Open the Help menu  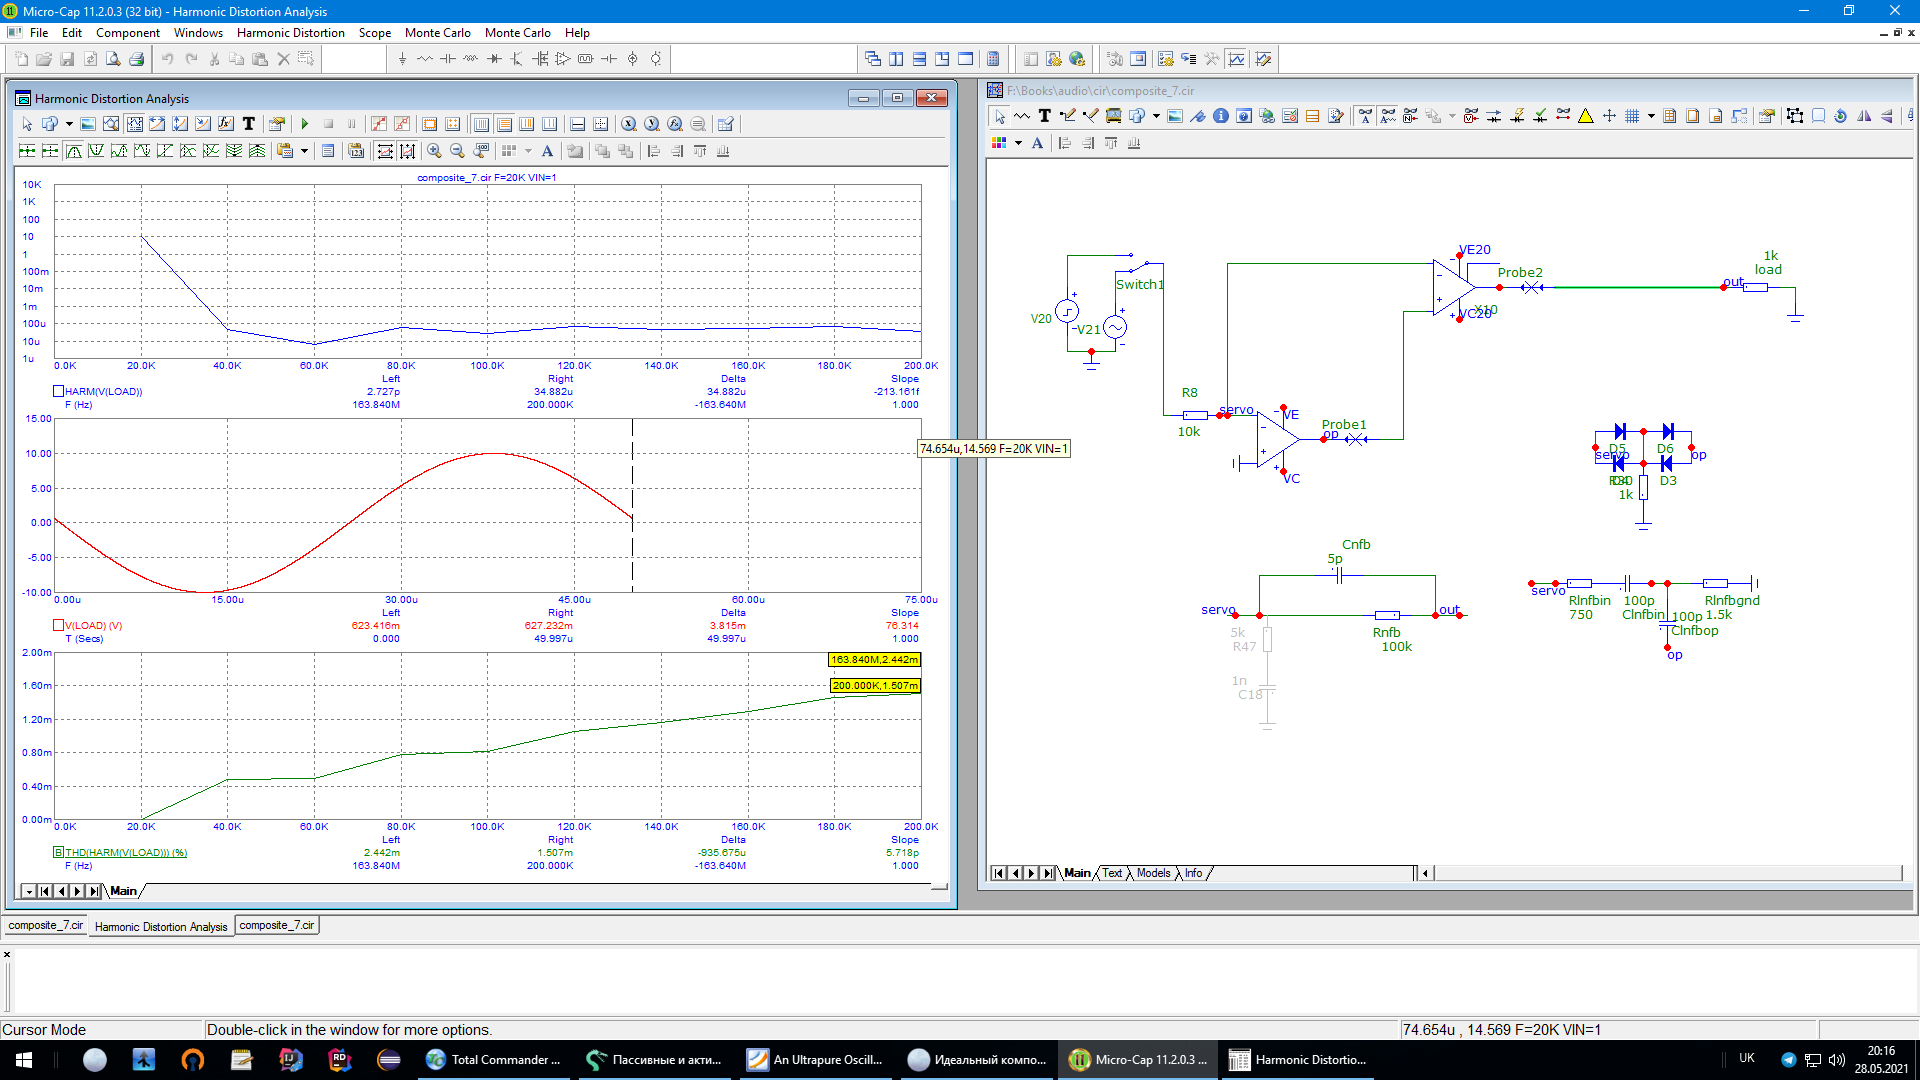577,32
